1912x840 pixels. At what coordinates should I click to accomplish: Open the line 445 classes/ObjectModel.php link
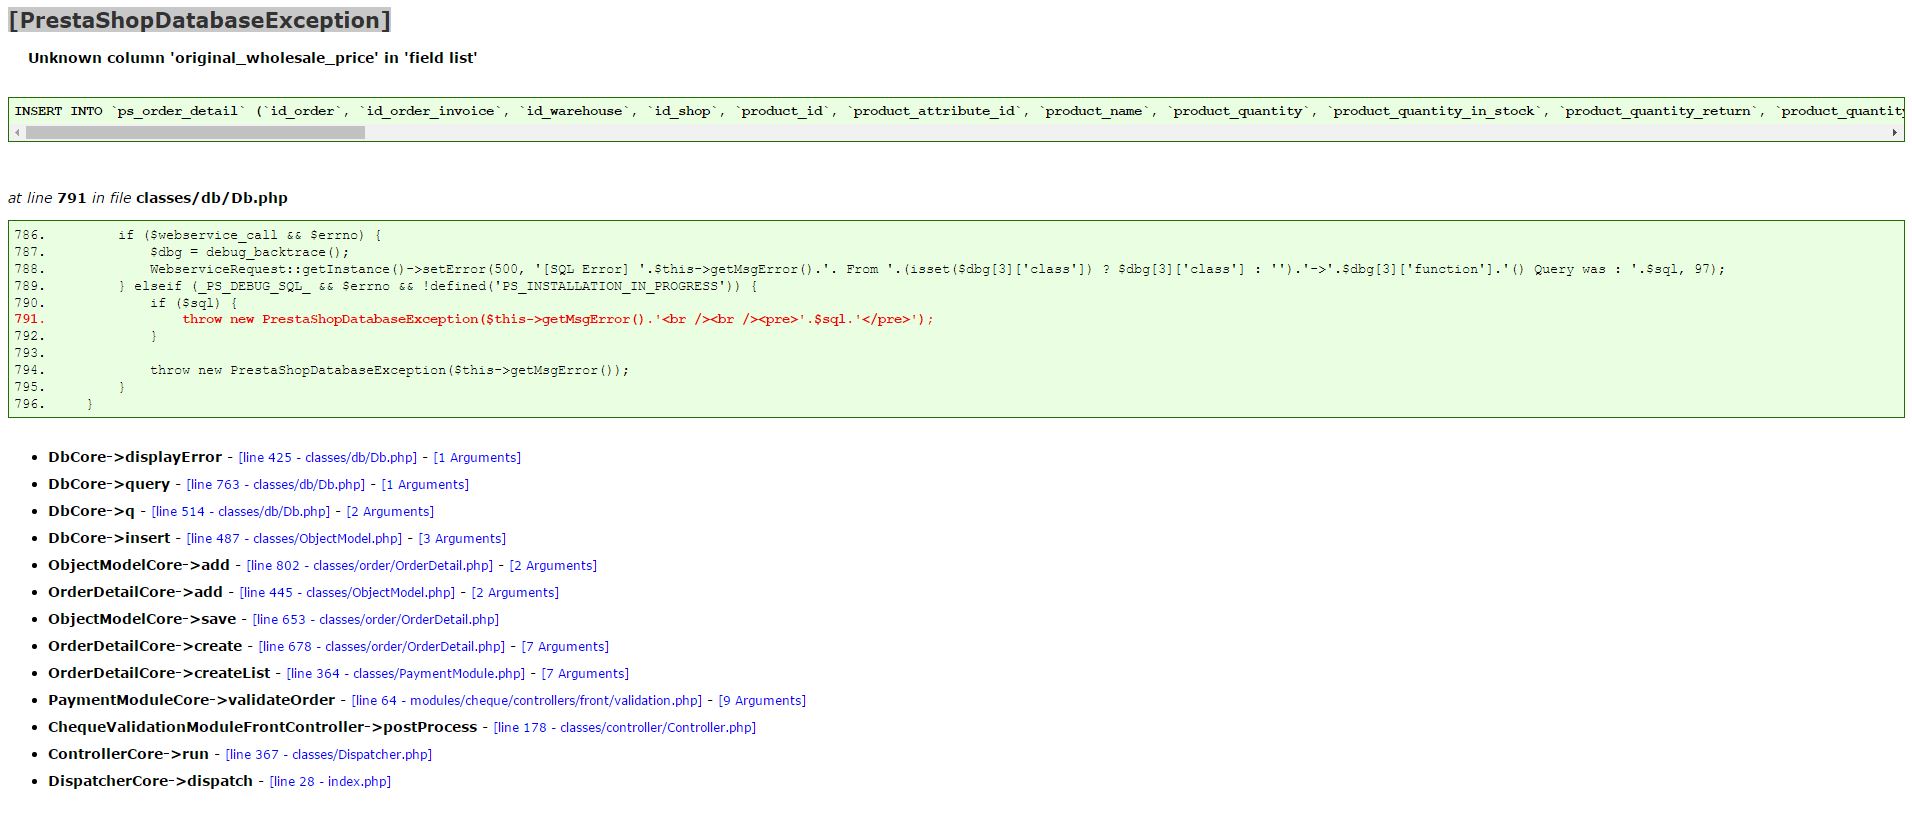coord(347,593)
